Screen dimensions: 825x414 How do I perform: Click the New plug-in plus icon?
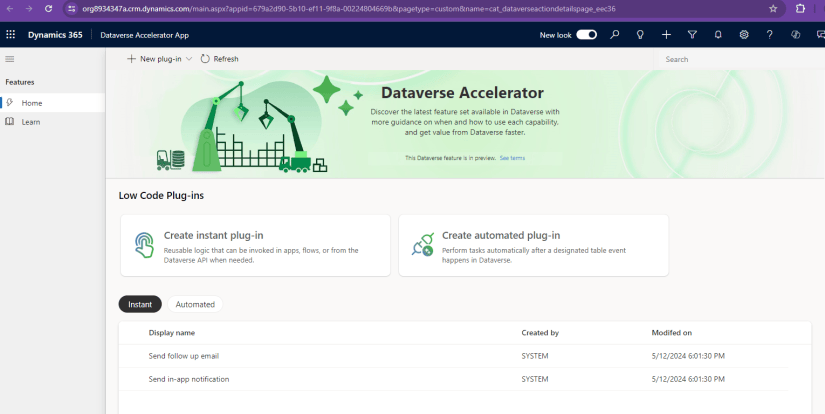(x=132, y=59)
